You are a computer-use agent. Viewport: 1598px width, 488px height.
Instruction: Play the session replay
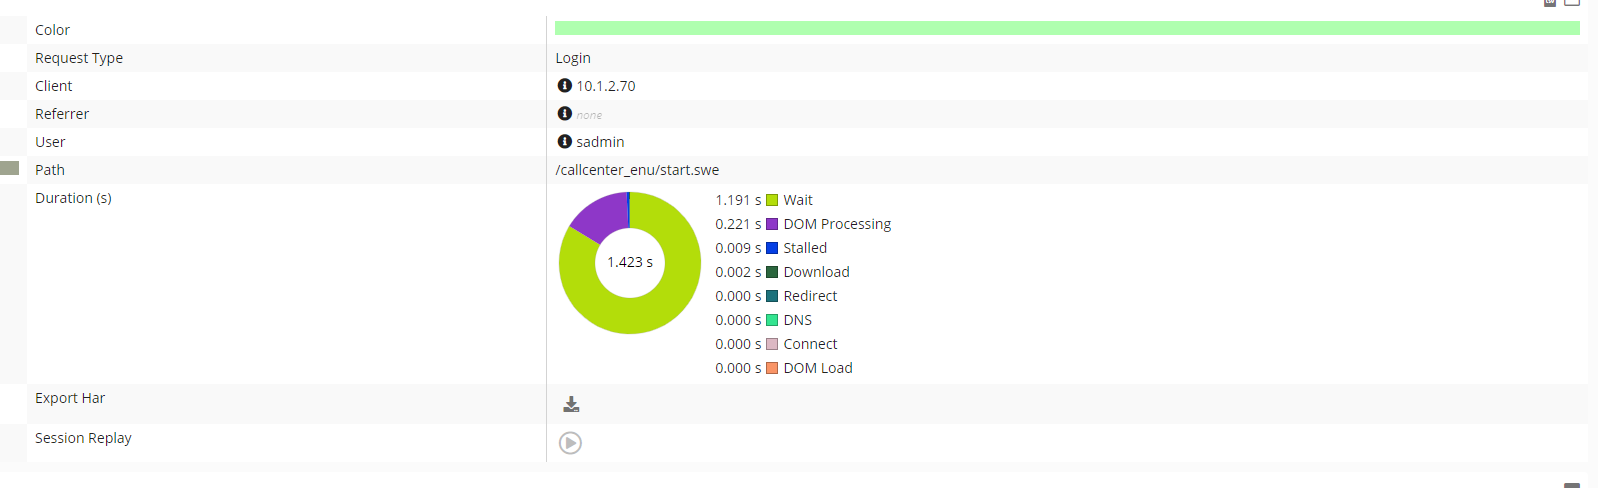(x=570, y=443)
